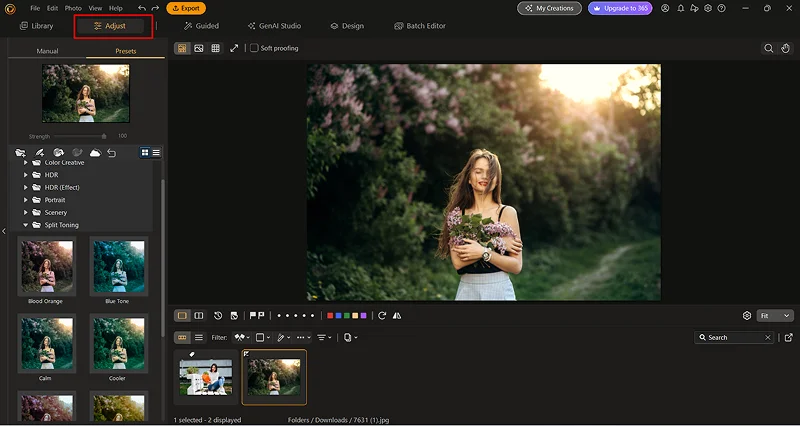Open the notifications bell
The height and width of the screenshot is (426, 800).
(681, 8)
